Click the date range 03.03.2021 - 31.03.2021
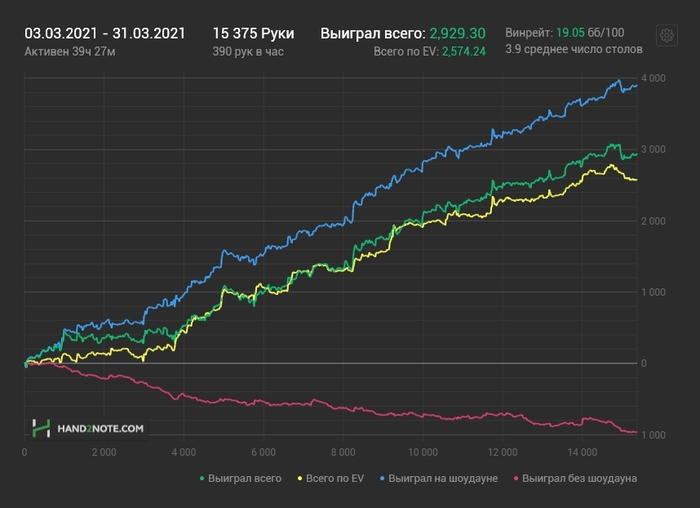Viewport: 700px width, 508px height. click(105, 33)
